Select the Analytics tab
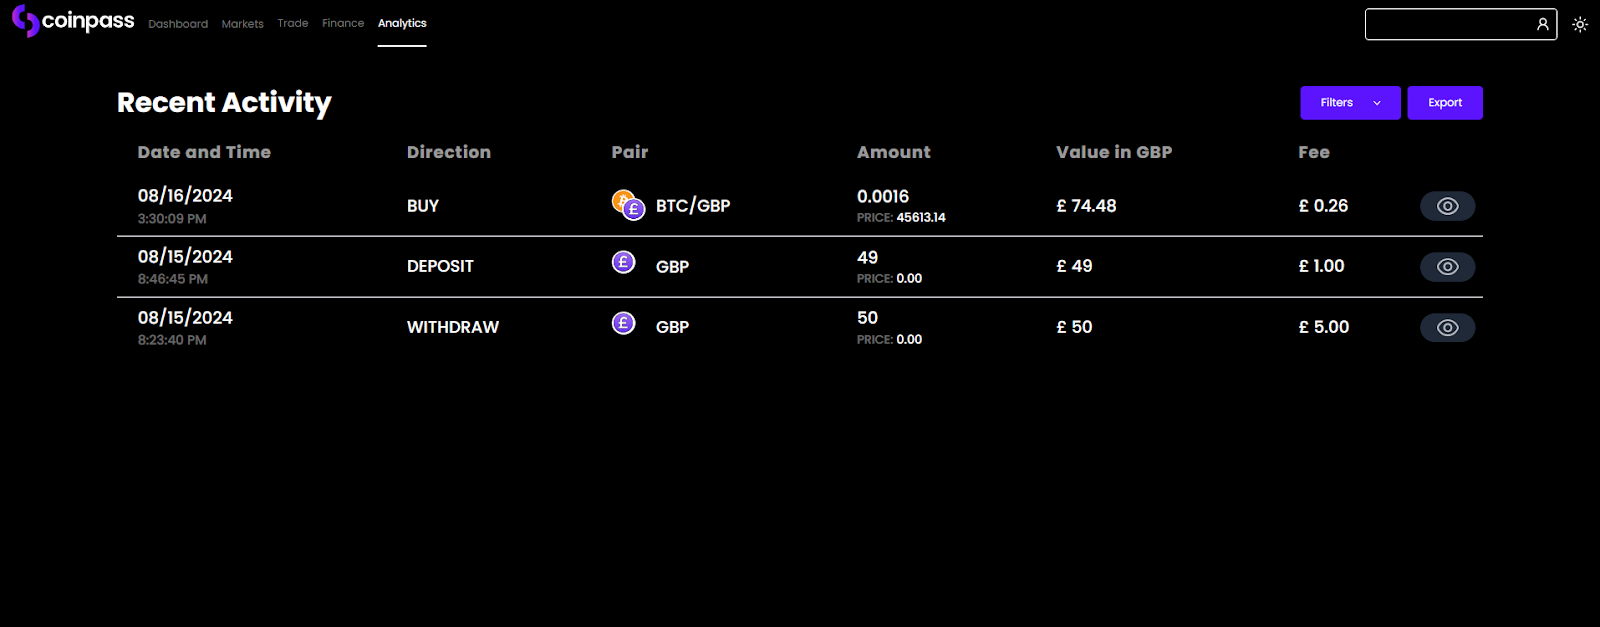 (402, 23)
